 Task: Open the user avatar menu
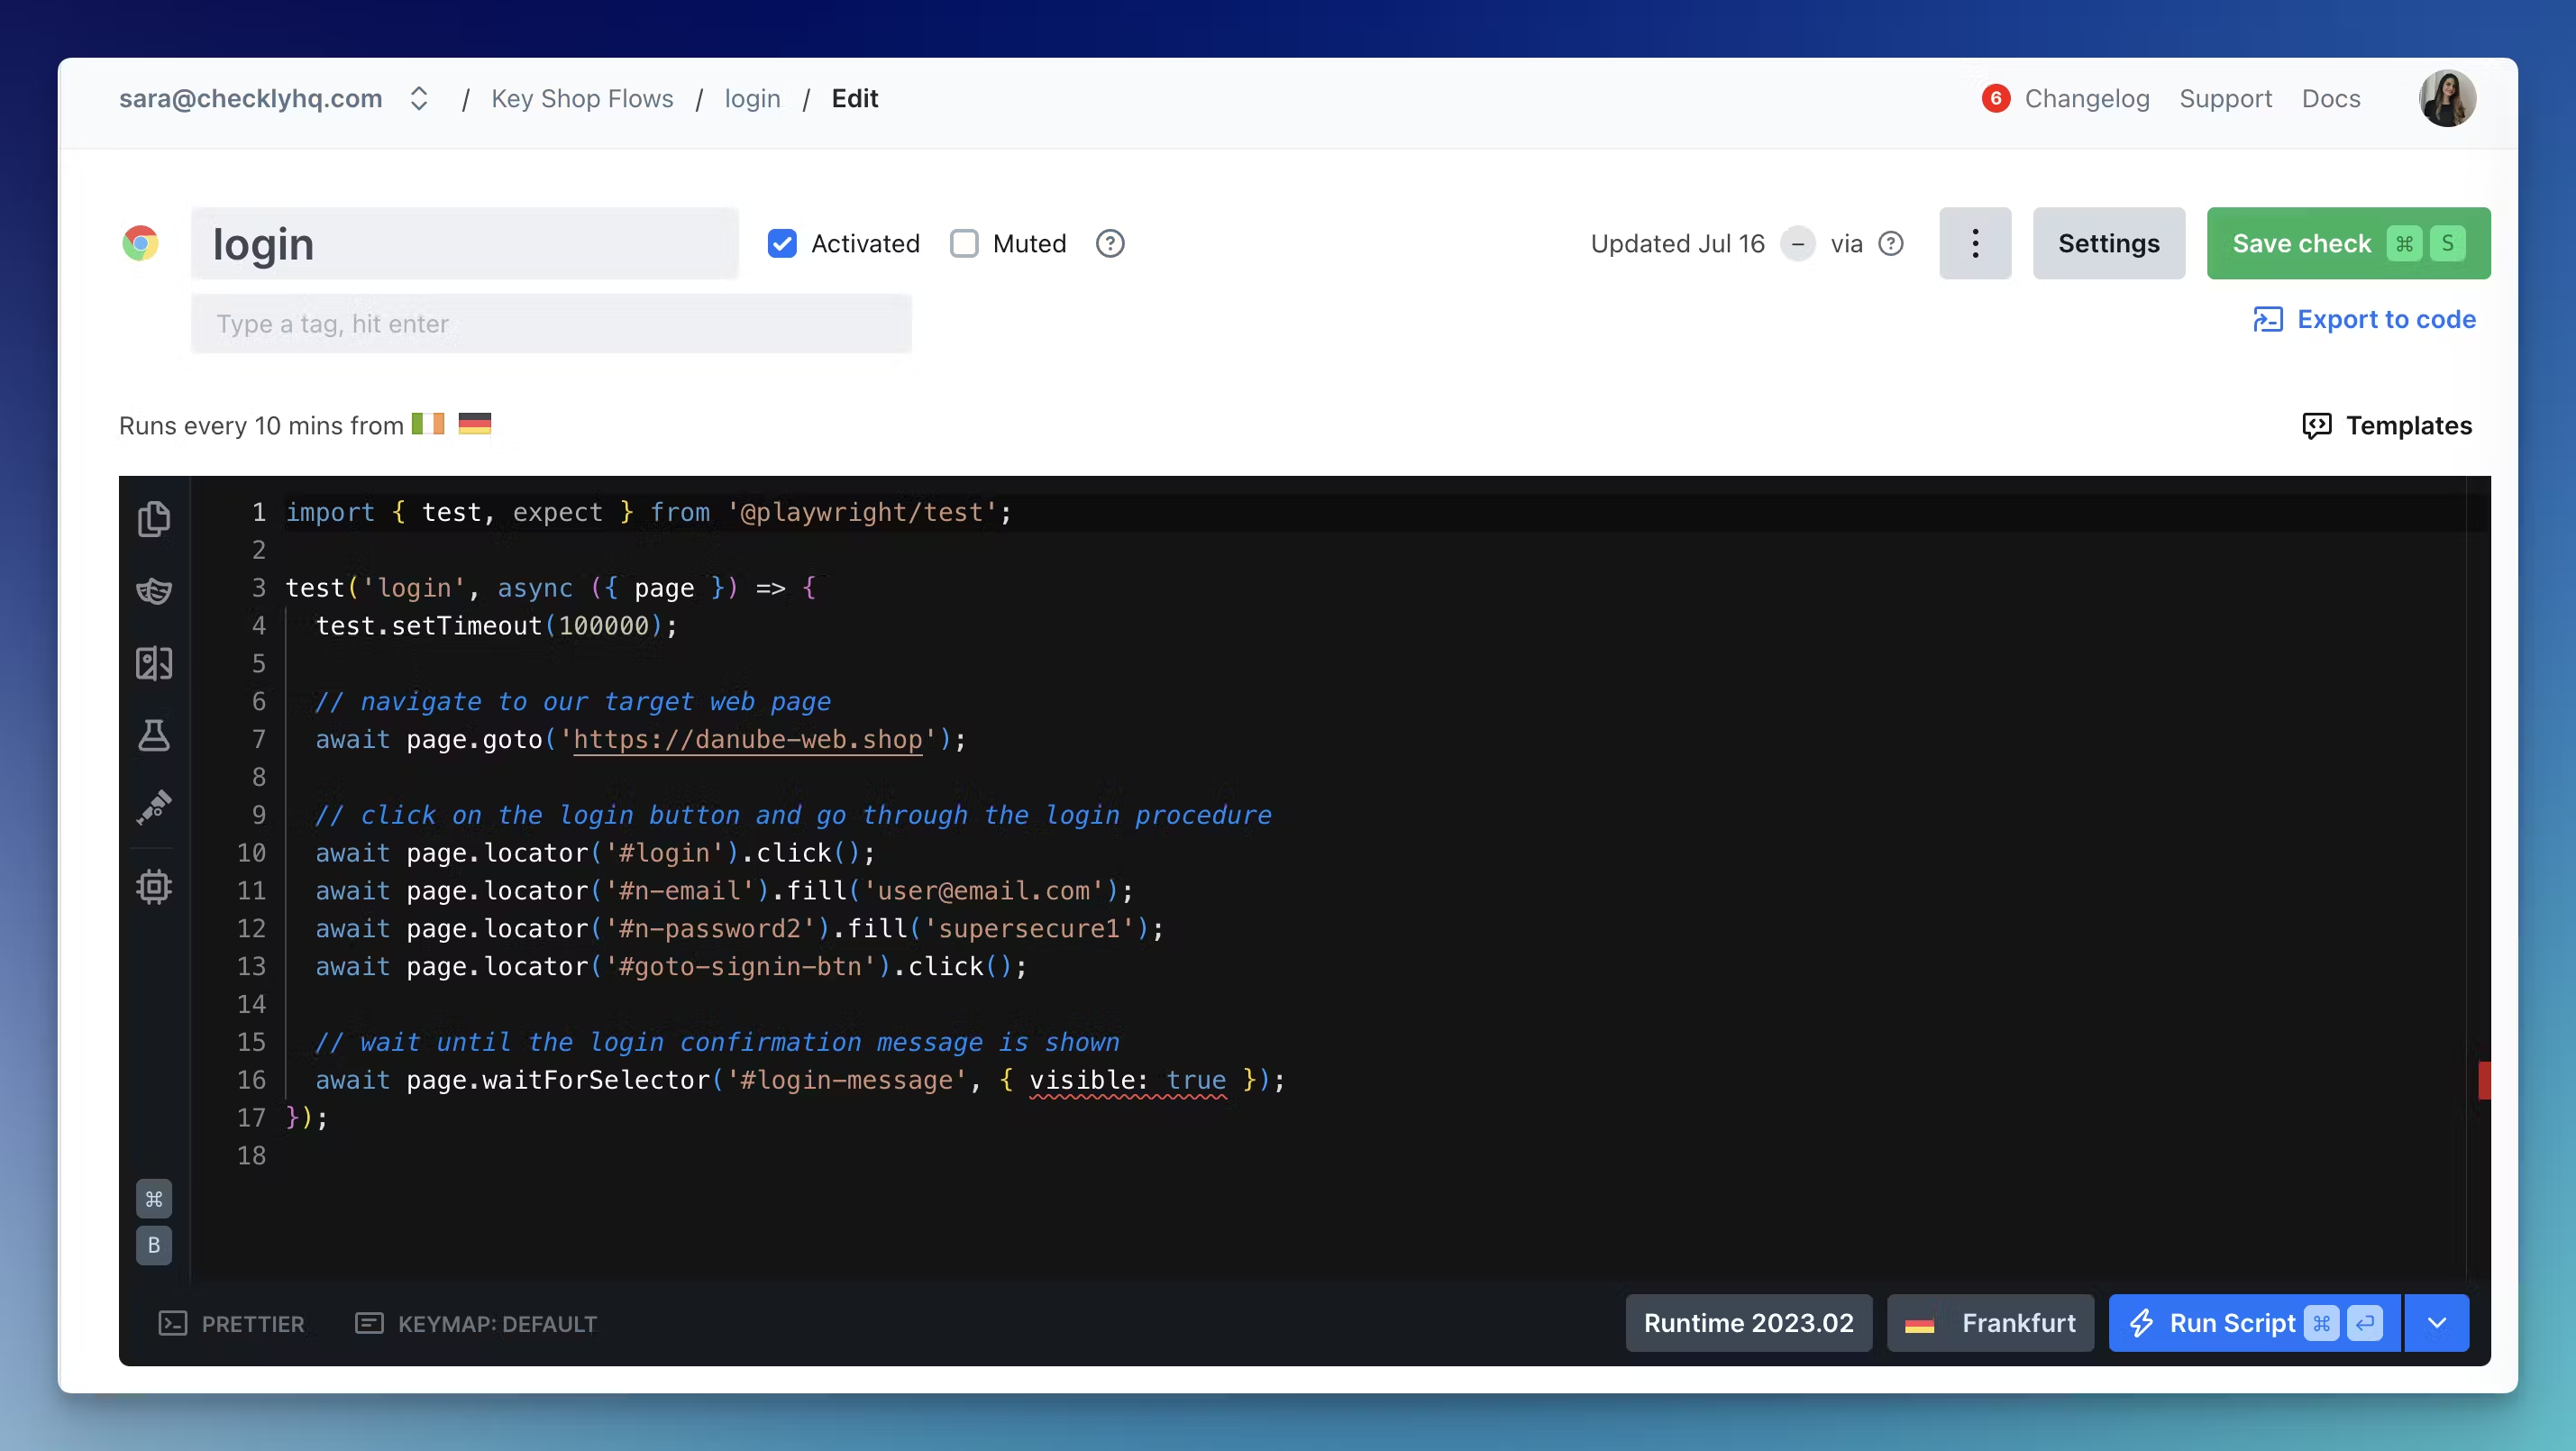point(2446,98)
